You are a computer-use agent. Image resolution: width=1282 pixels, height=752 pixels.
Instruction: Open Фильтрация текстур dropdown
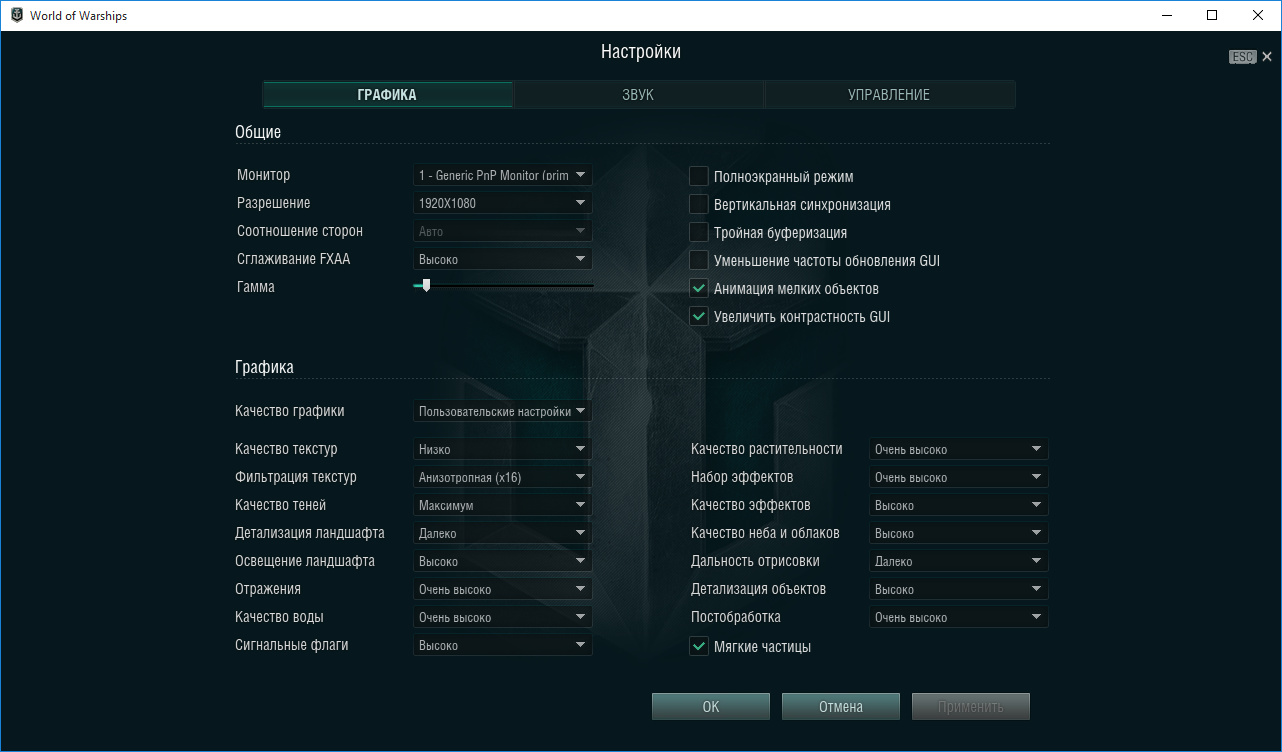503,477
